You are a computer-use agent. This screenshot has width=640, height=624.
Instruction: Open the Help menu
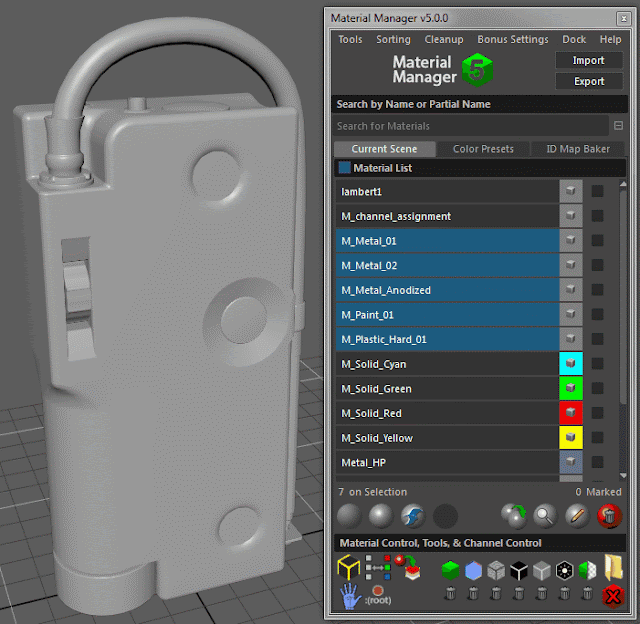point(611,40)
